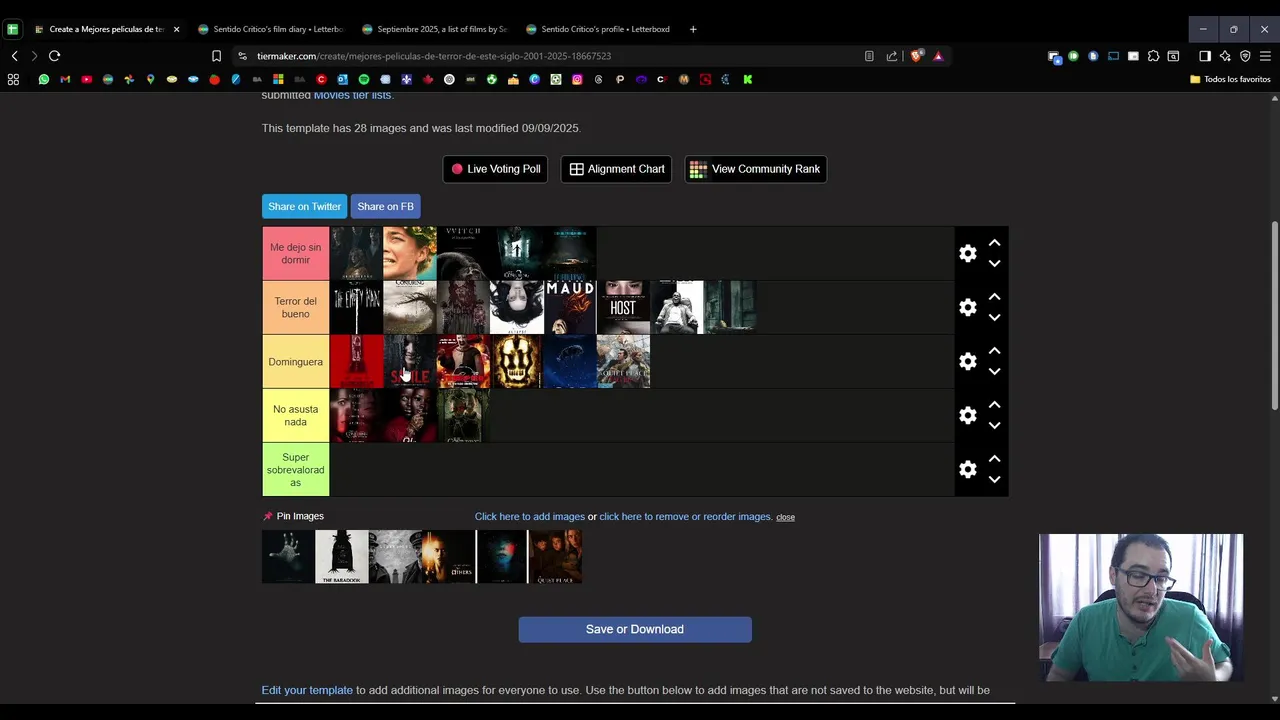Open settings gear for Terror del bueno tier
Image resolution: width=1280 pixels, height=720 pixels.
click(967, 308)
